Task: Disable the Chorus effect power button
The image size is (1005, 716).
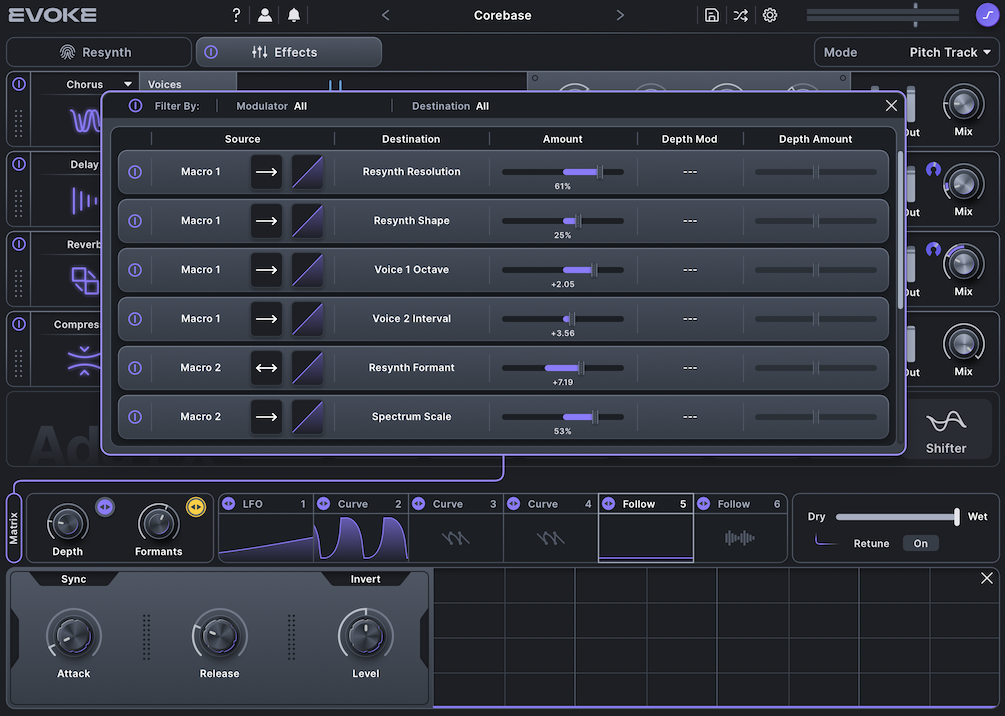Action: [18, 85]
